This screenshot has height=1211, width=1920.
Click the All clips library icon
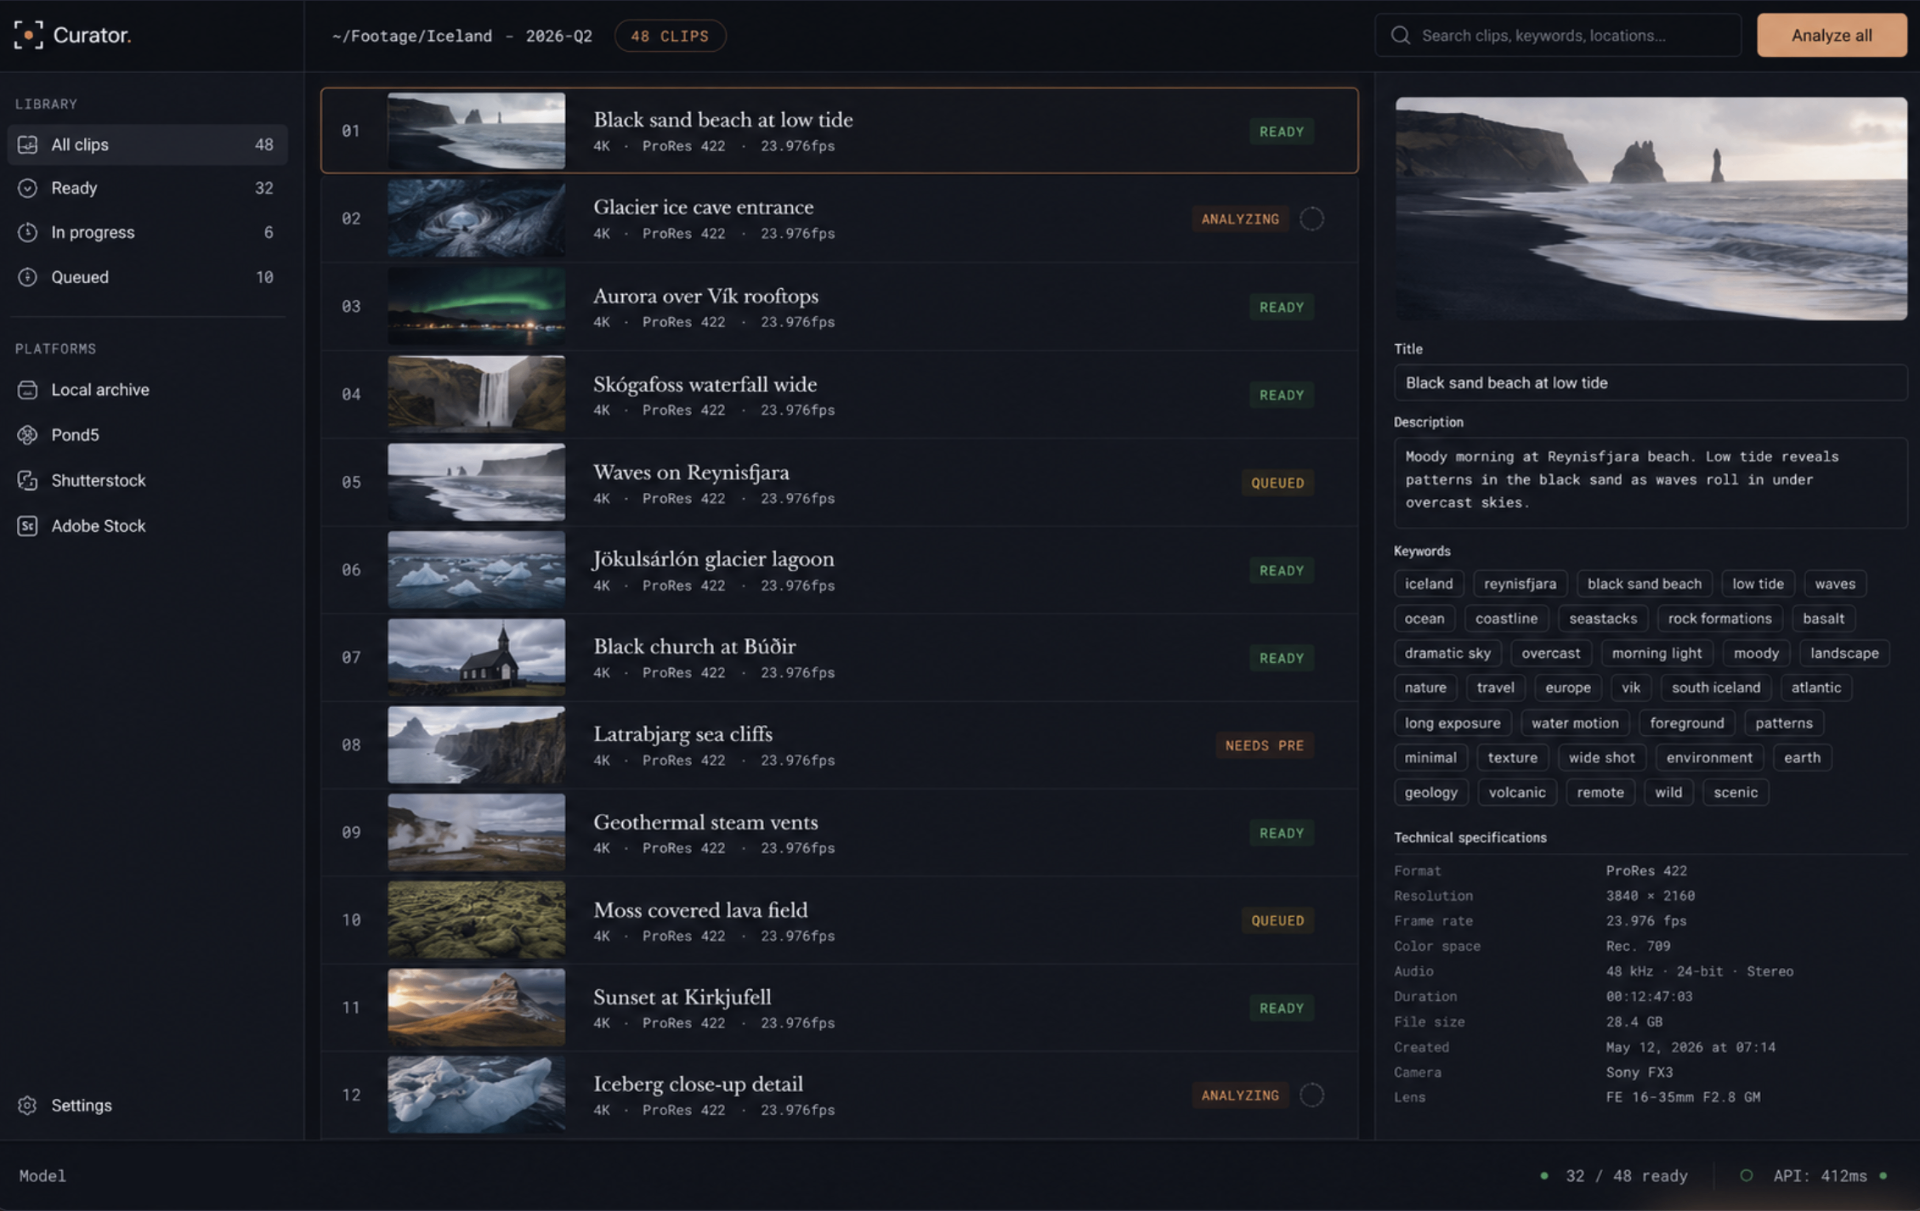coord(28,145)
